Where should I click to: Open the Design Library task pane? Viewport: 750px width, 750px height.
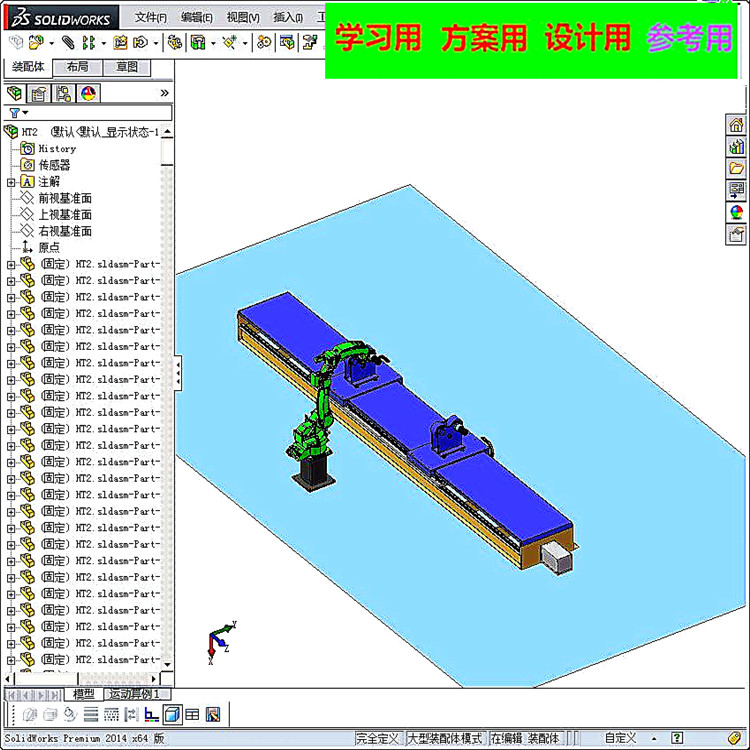pyautogui.click(x=736, y=146)
